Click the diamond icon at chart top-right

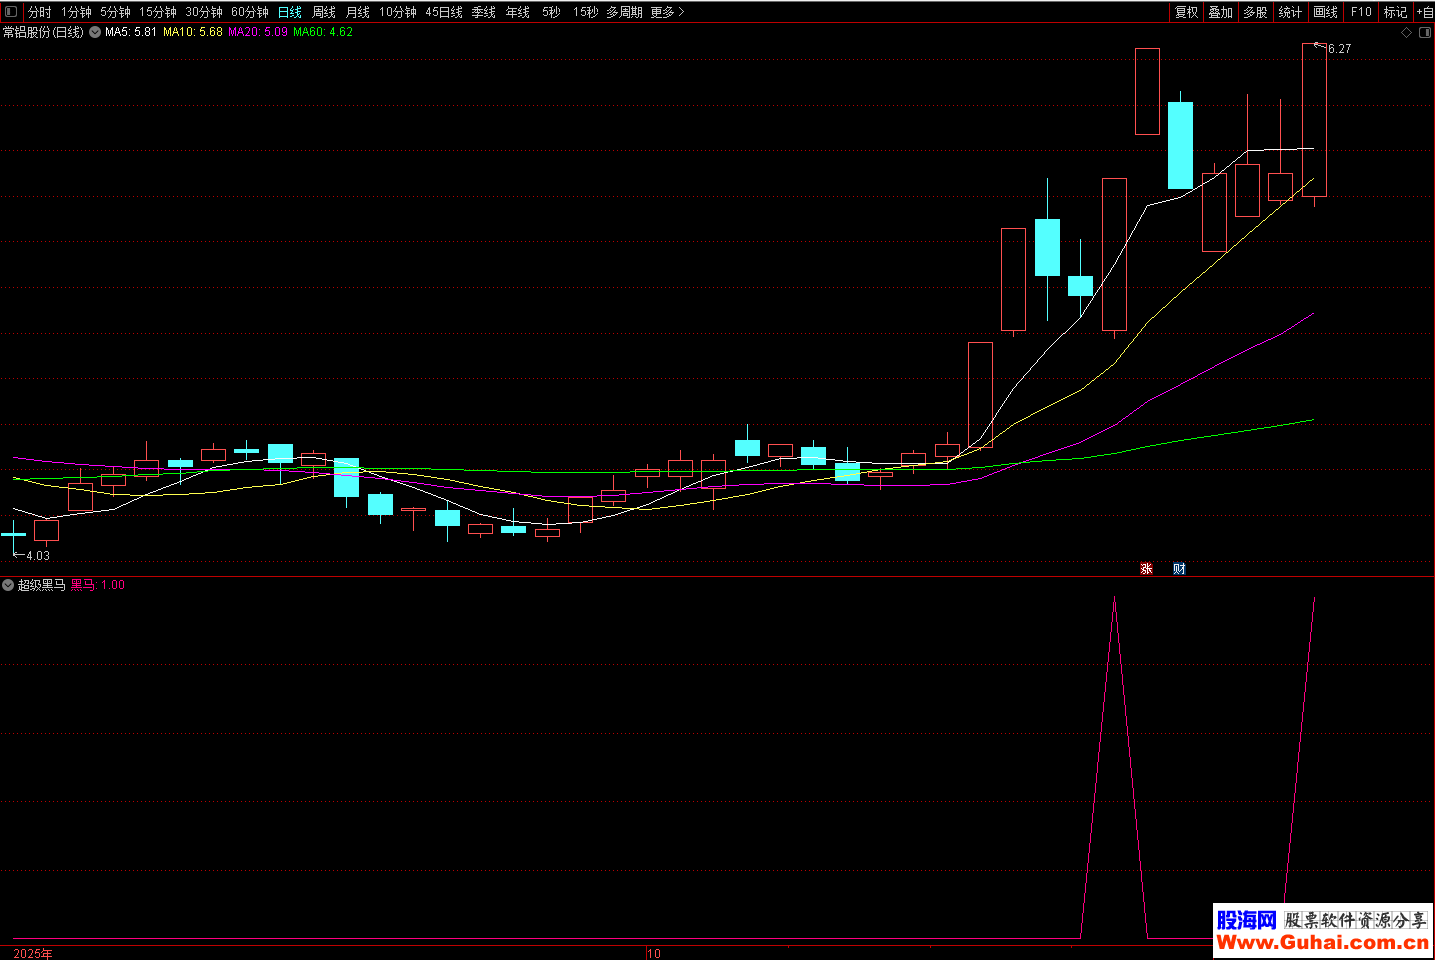[1407, 33]
